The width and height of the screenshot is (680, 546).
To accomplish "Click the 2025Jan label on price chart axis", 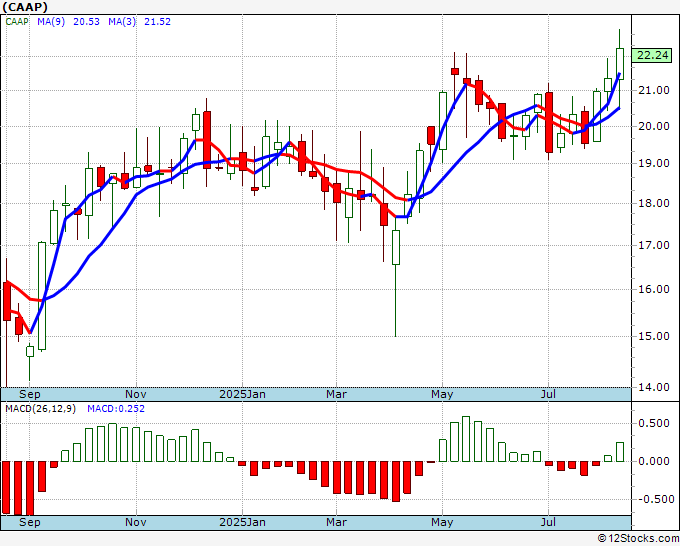I will [x=242, y=394].
